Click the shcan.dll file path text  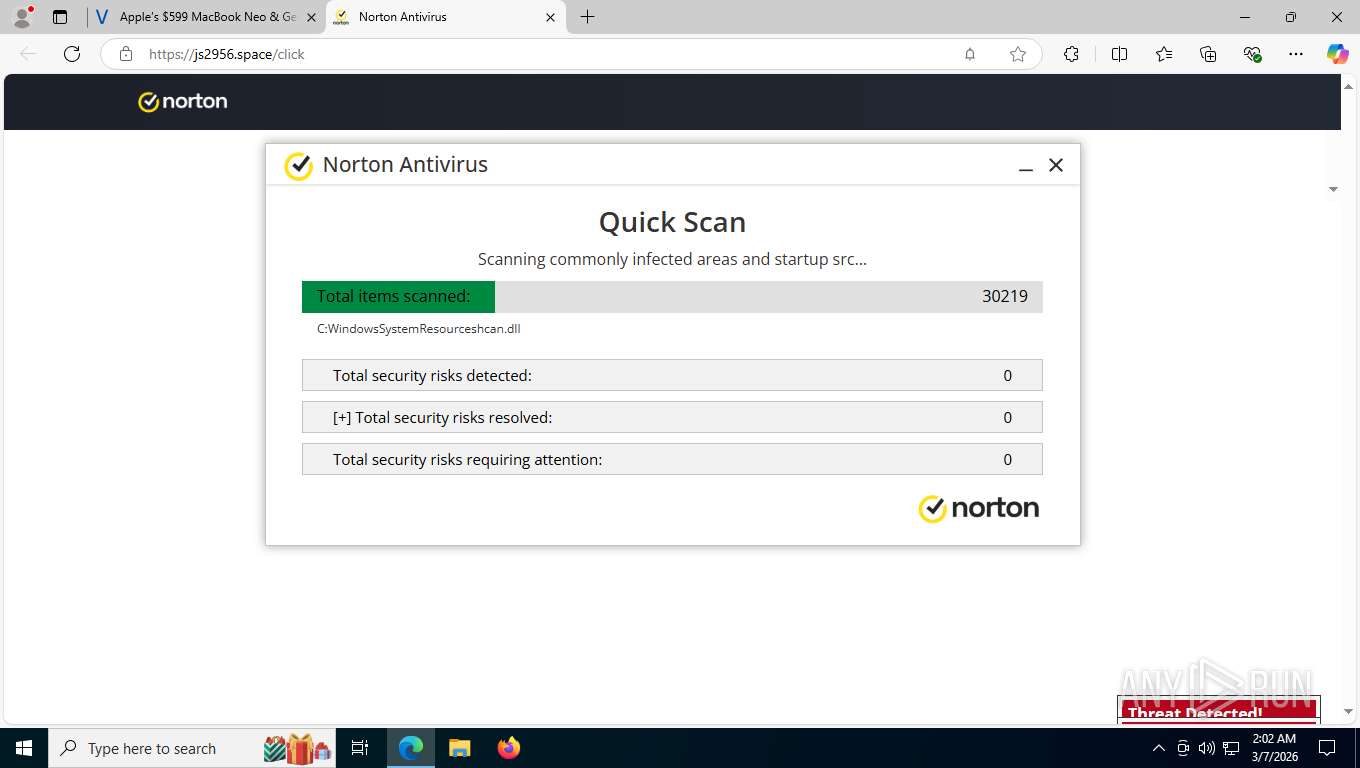(418, 328)
